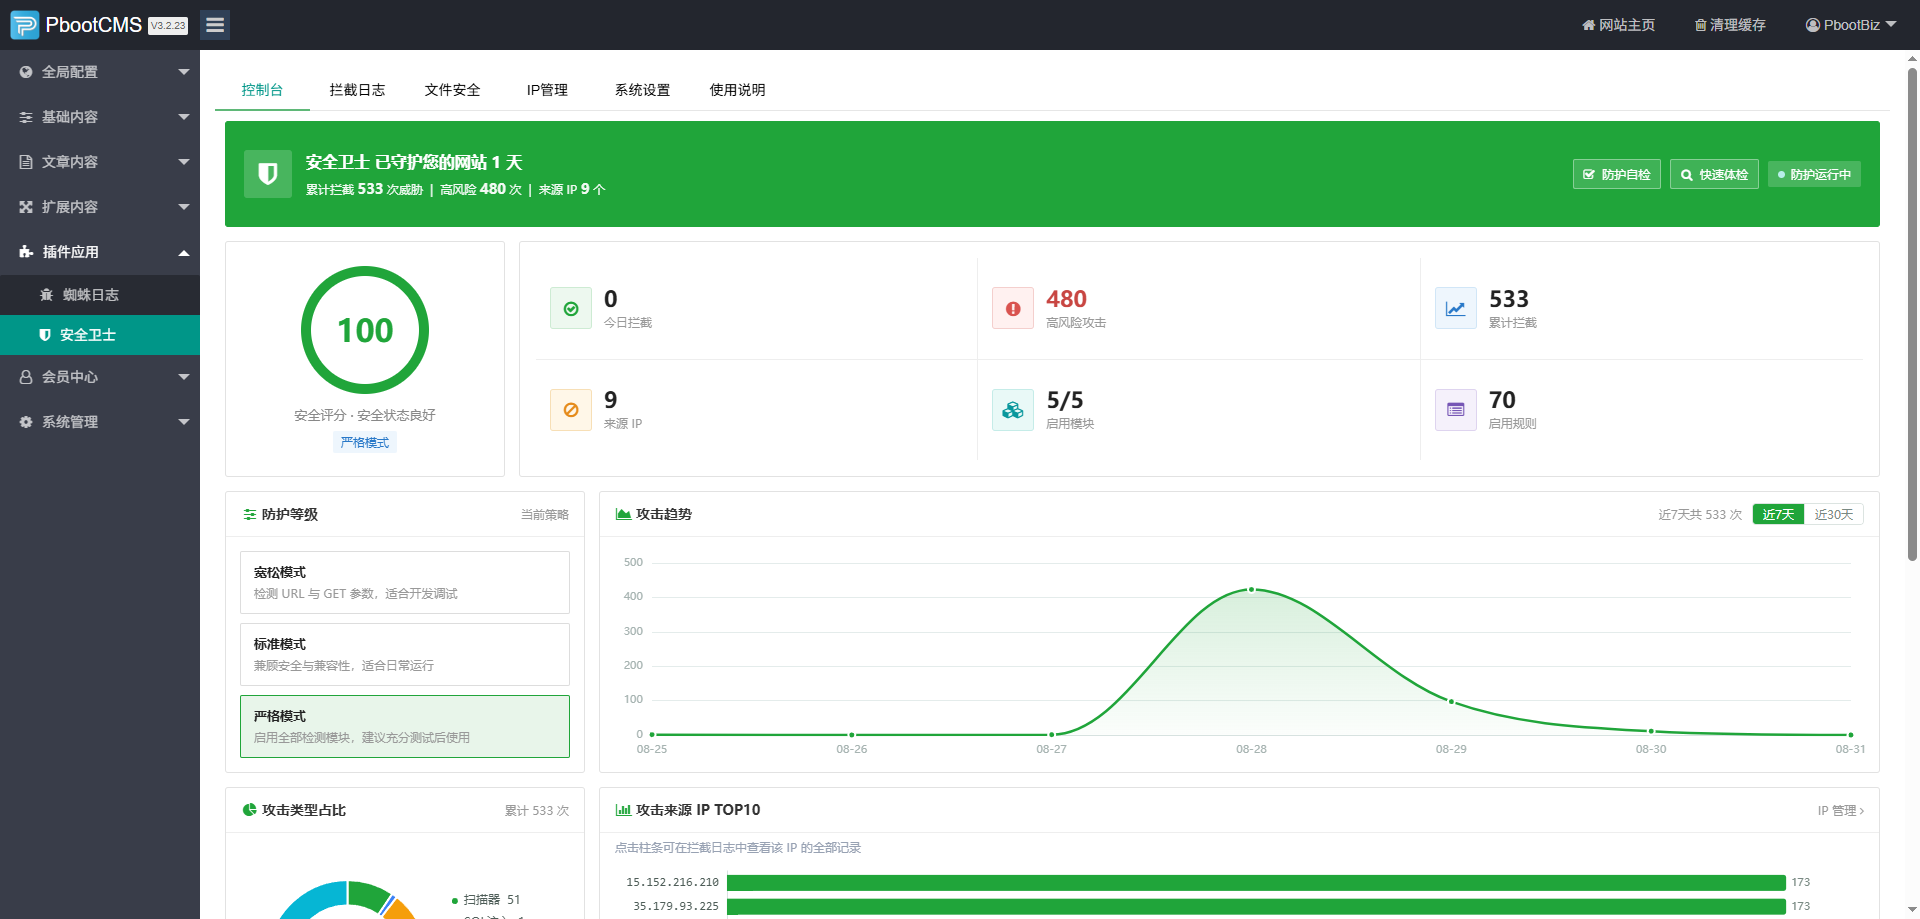Click the 系统管理 gear icon
Image resolution: width=1920 pixels, height=919 pixels.
tap(26, 422)
